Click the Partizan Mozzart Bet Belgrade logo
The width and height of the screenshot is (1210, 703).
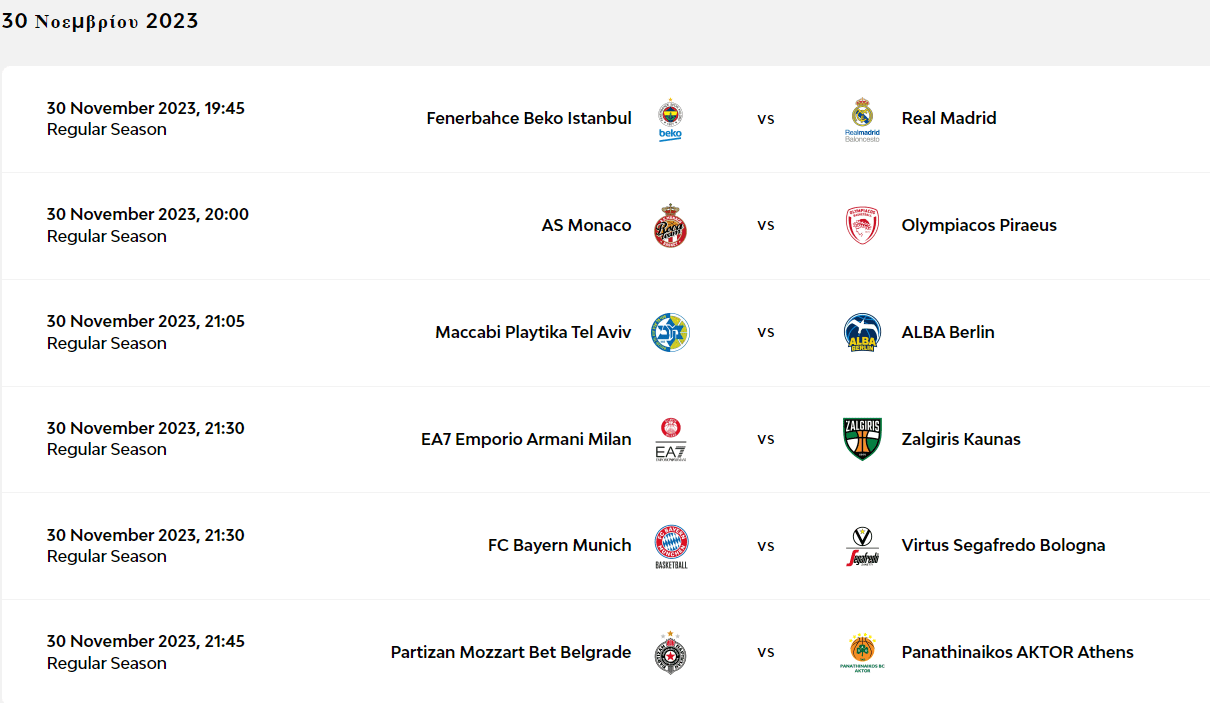670,653
